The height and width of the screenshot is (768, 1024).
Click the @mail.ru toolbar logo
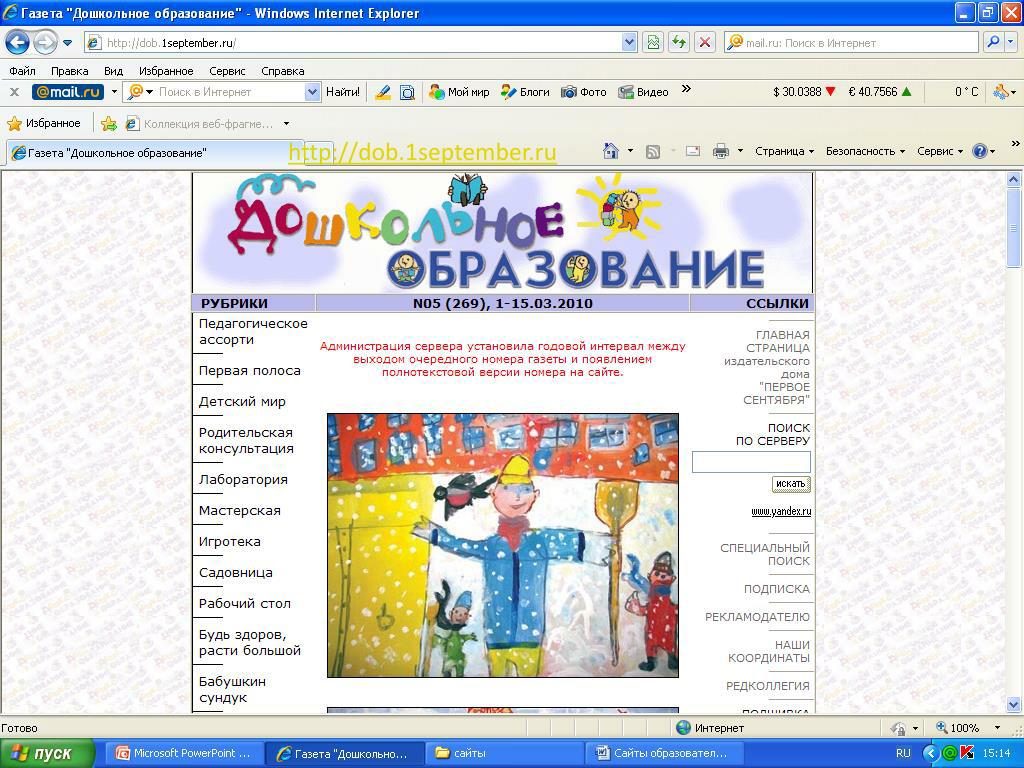point(68,92)
